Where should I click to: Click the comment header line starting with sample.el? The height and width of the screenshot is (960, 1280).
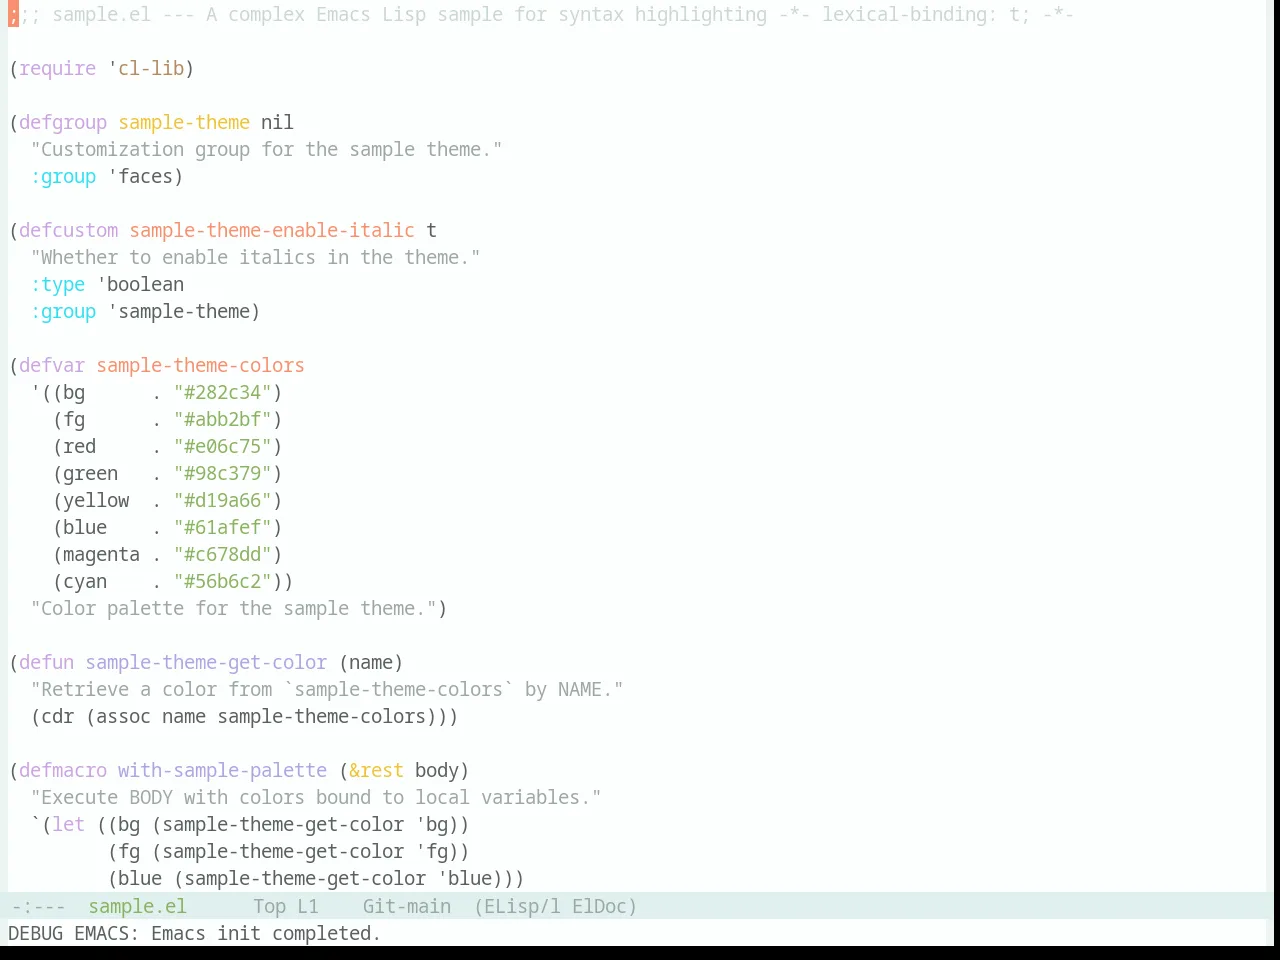click(x=540, y=14)
